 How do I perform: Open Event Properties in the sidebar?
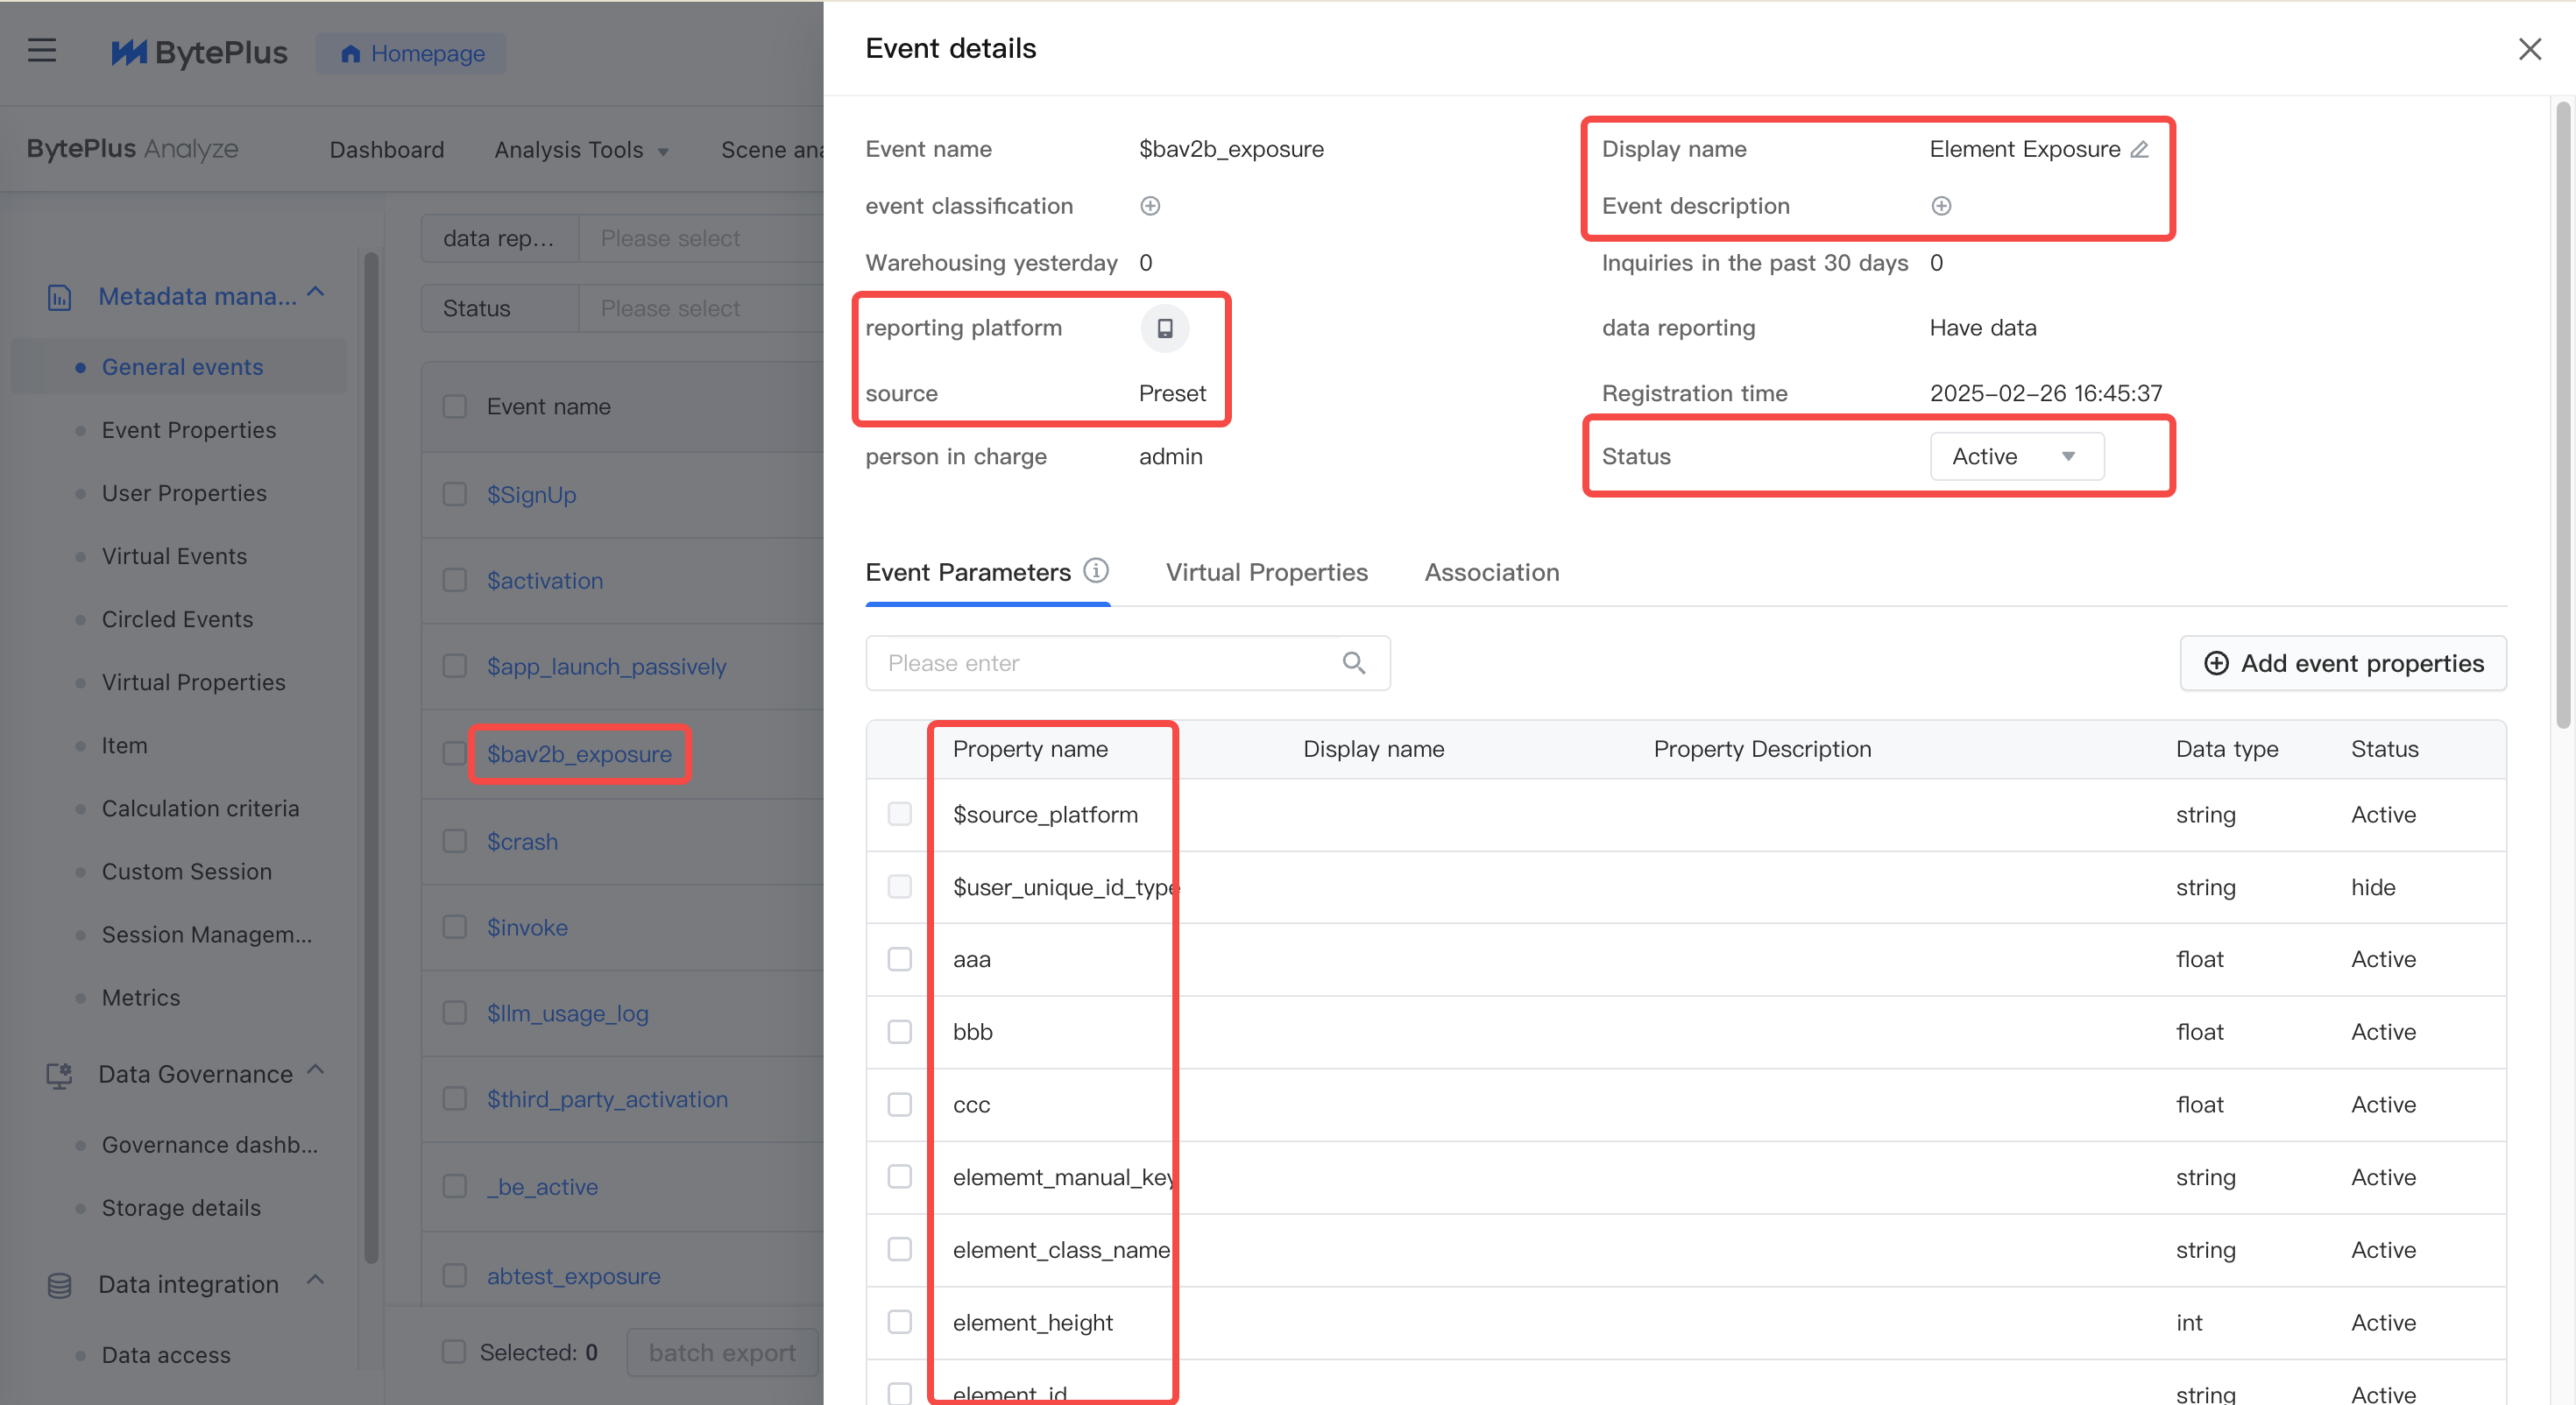coord(188,430)
